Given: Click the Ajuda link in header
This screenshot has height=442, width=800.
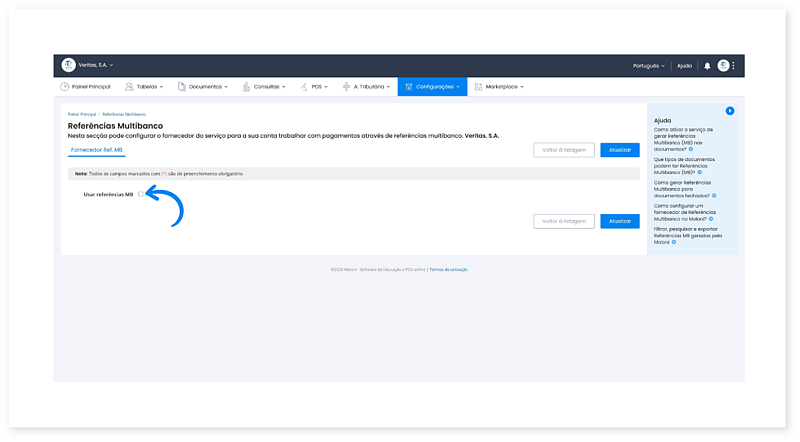Looking at the screenshot, I should pos(684,66).
